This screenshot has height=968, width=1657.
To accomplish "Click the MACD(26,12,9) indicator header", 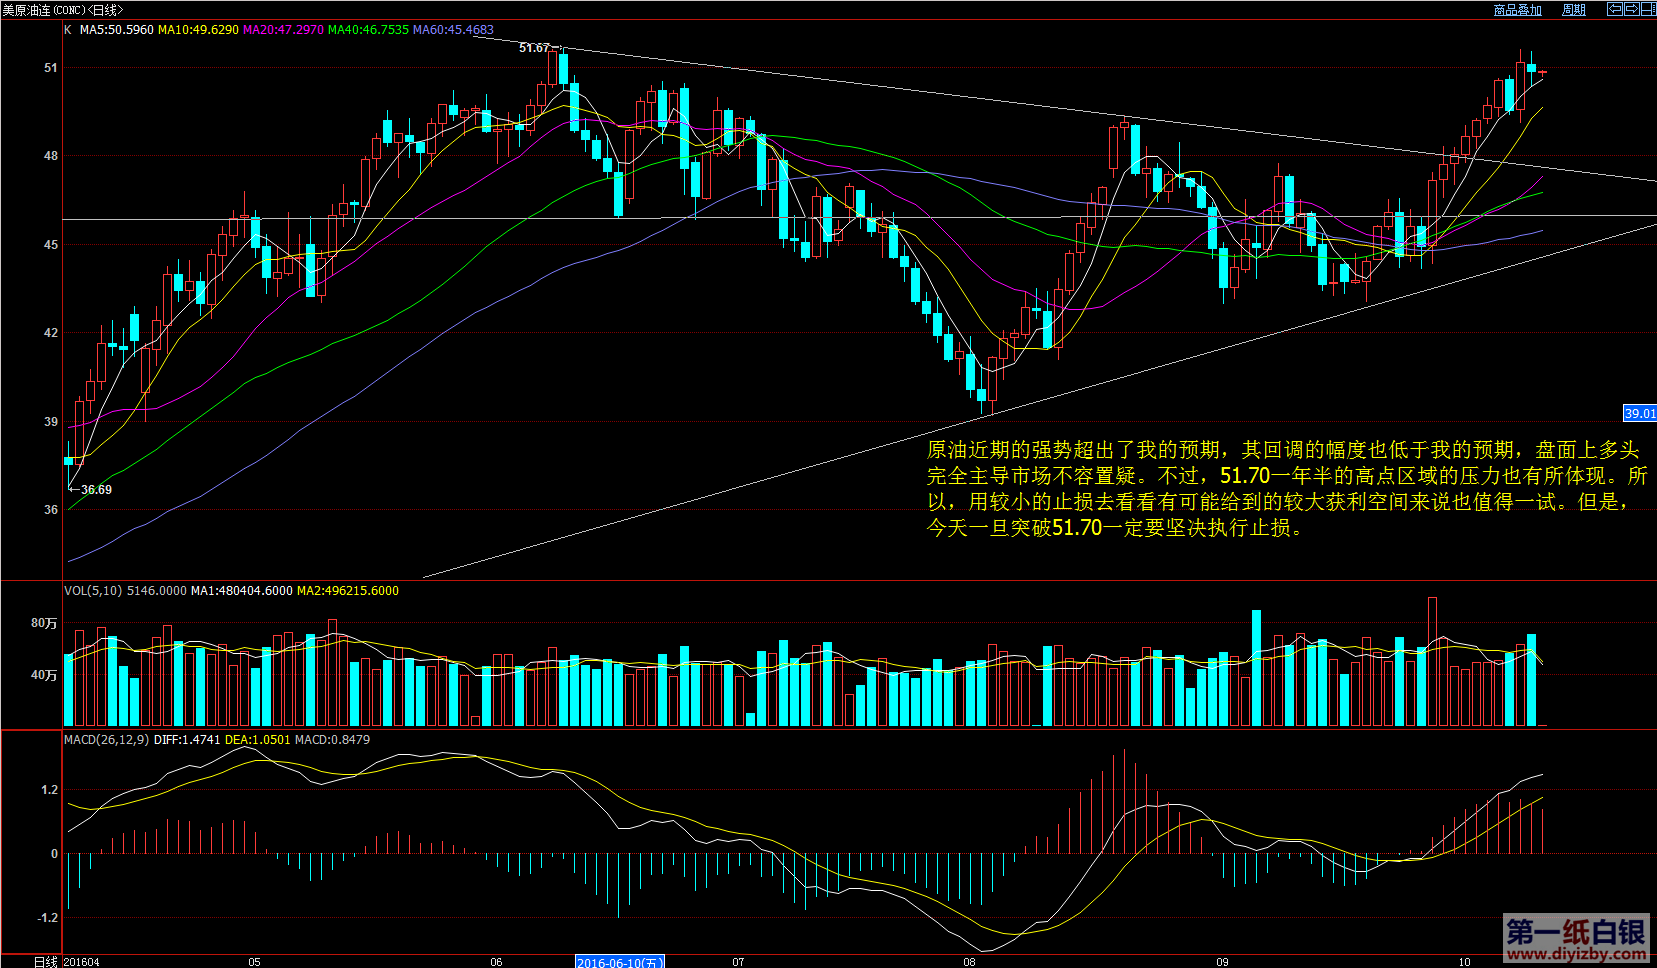I will point(106,740).
